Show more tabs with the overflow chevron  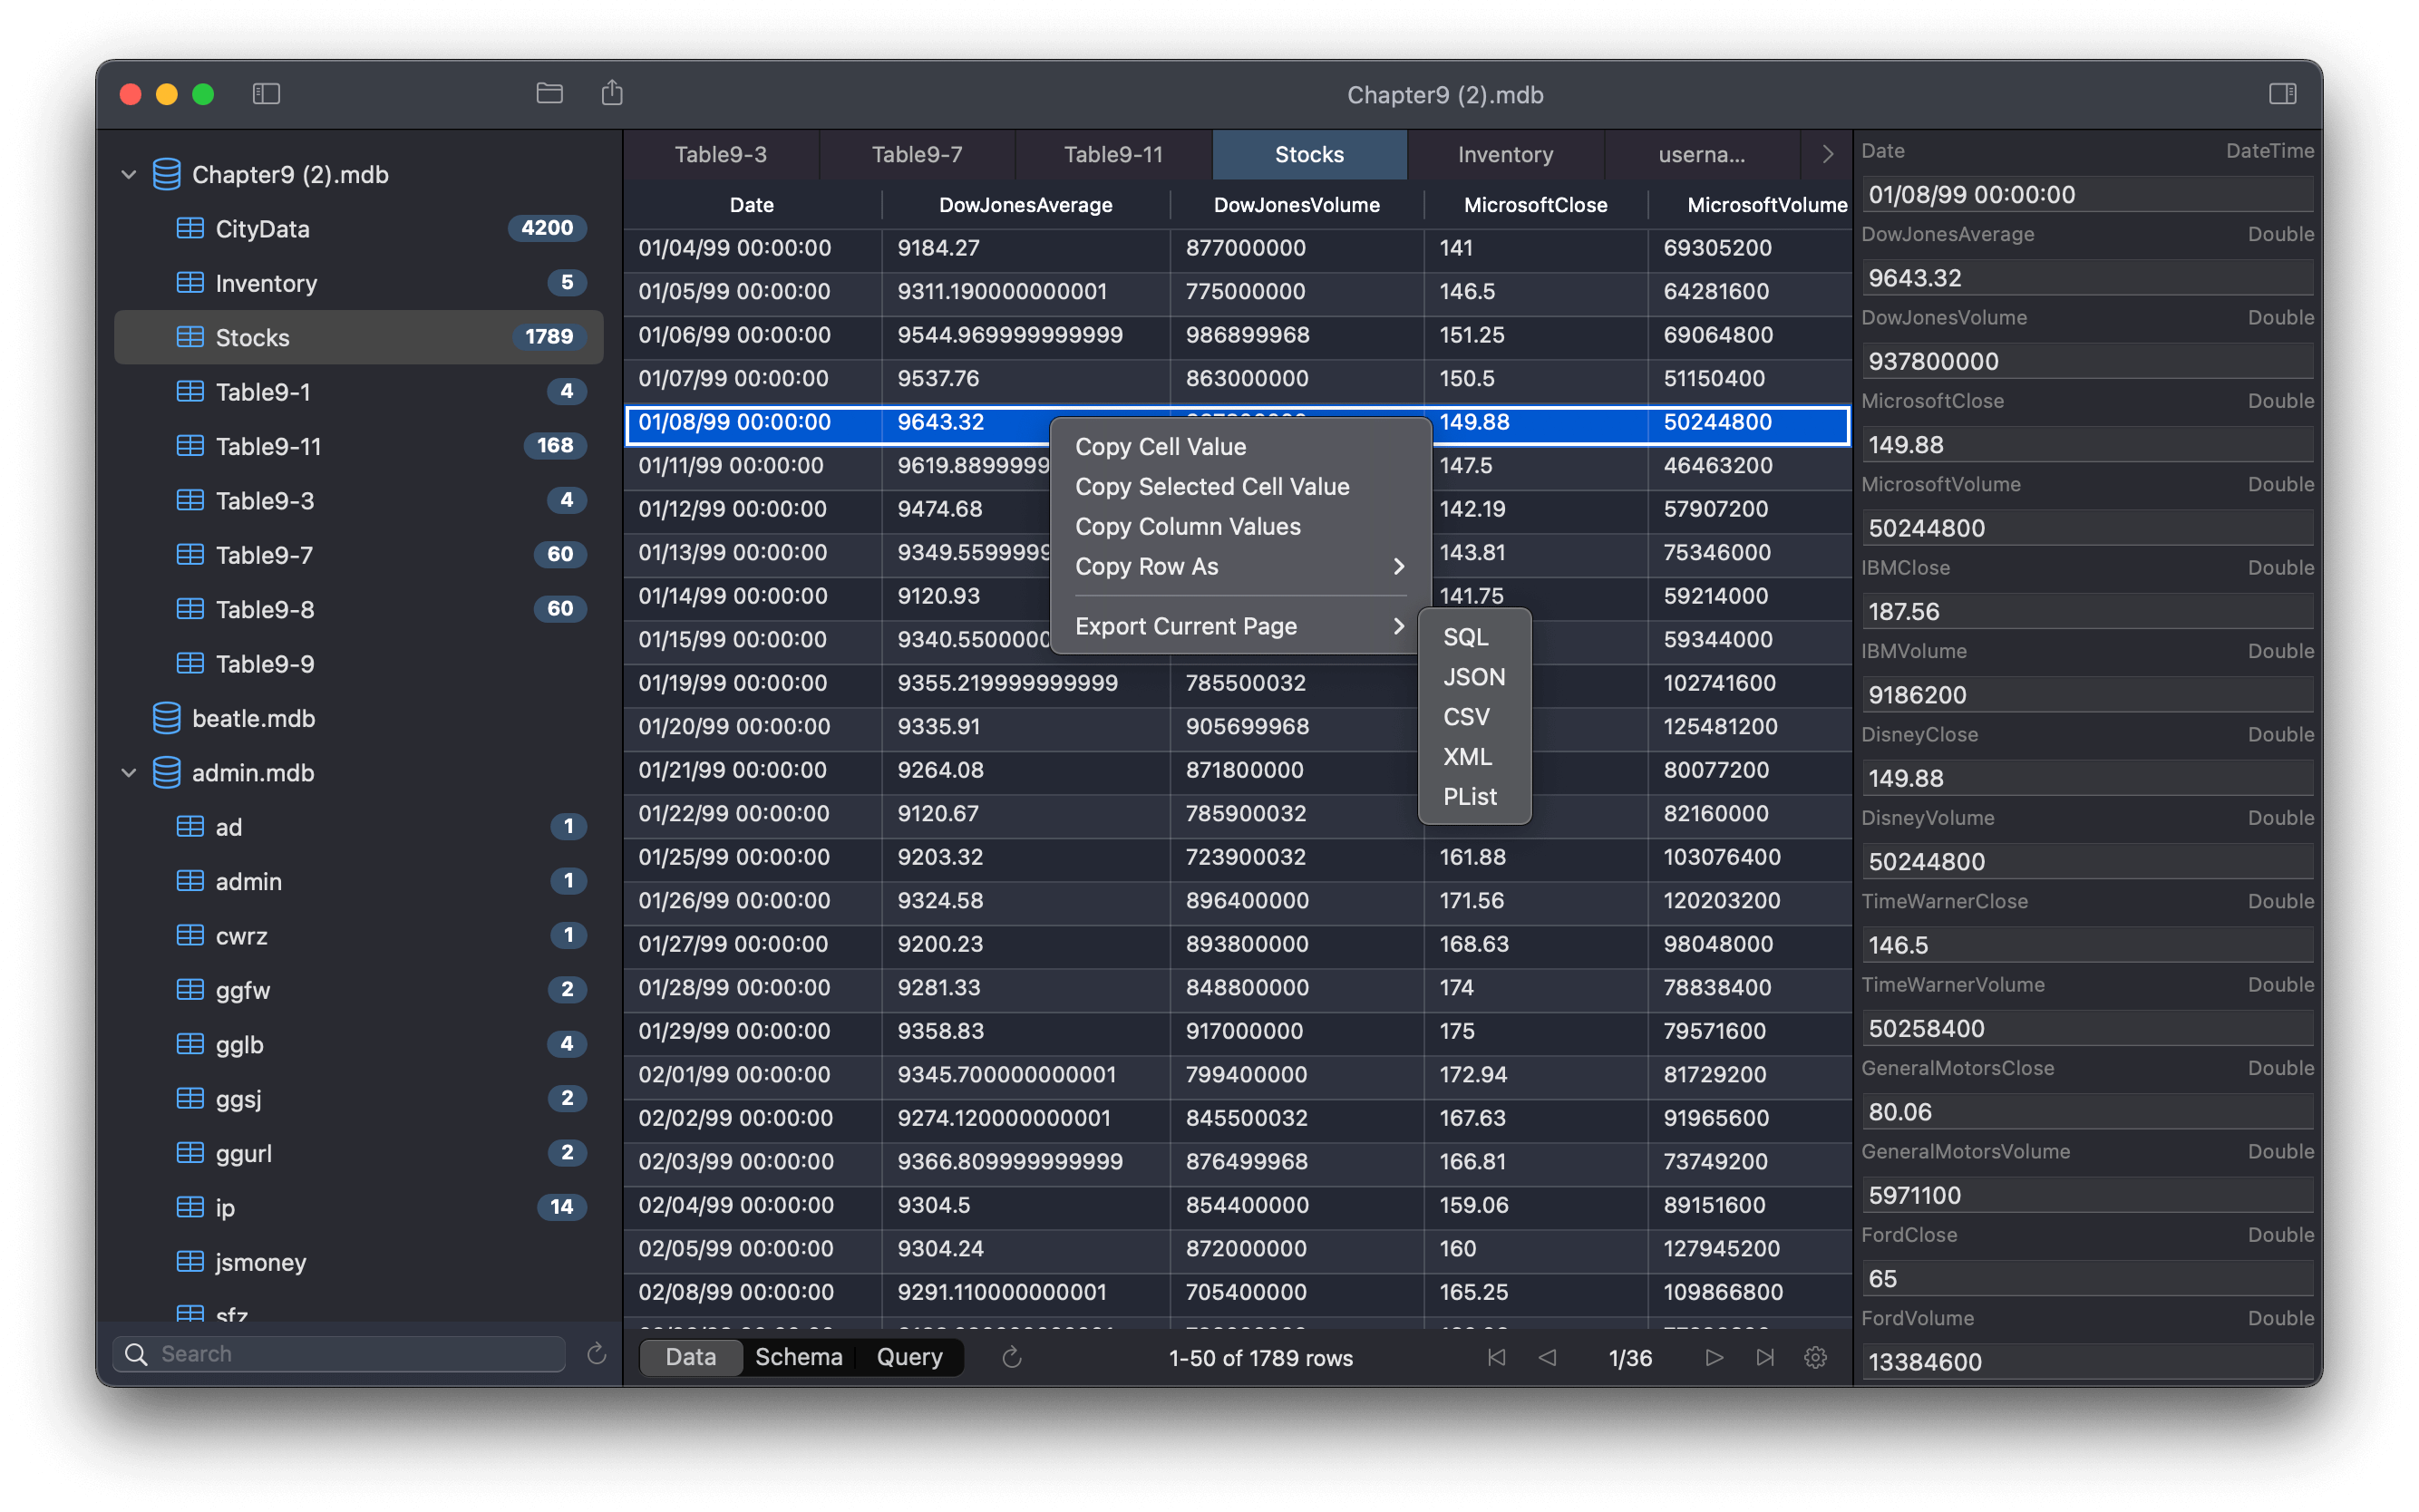click(x=1827, y=154)
